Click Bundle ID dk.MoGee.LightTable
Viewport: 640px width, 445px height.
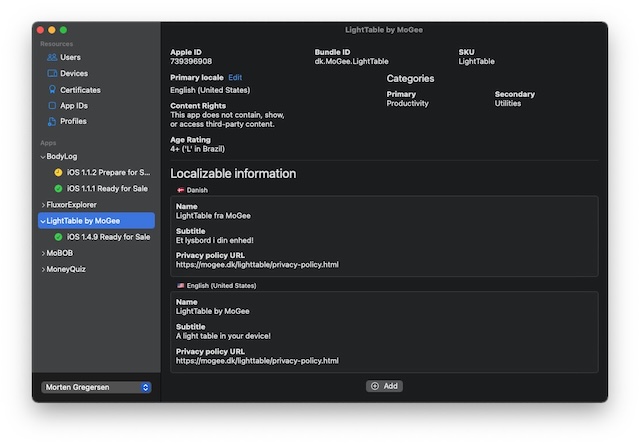point(351,62)
